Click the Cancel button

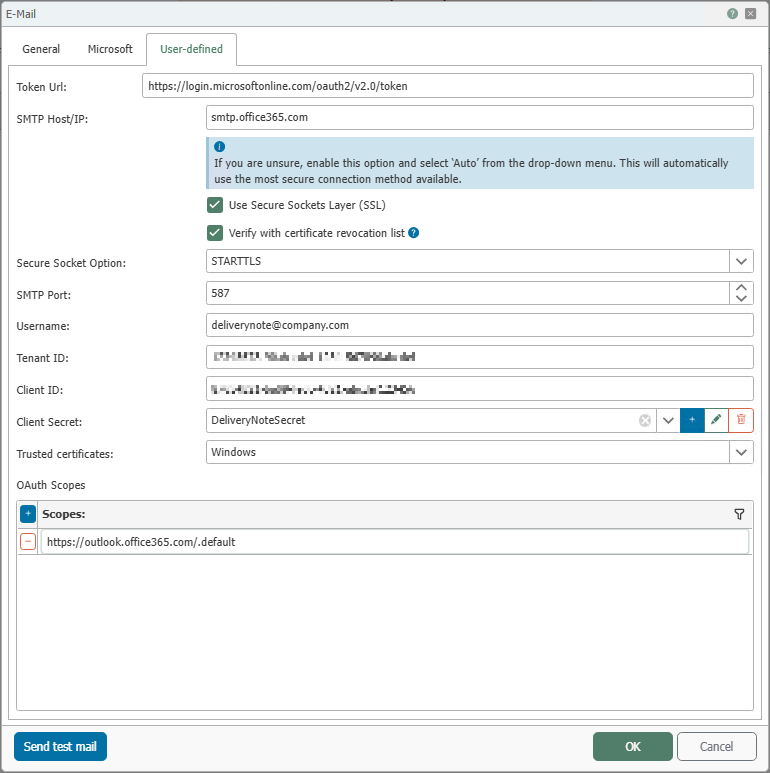coord(716,746)
